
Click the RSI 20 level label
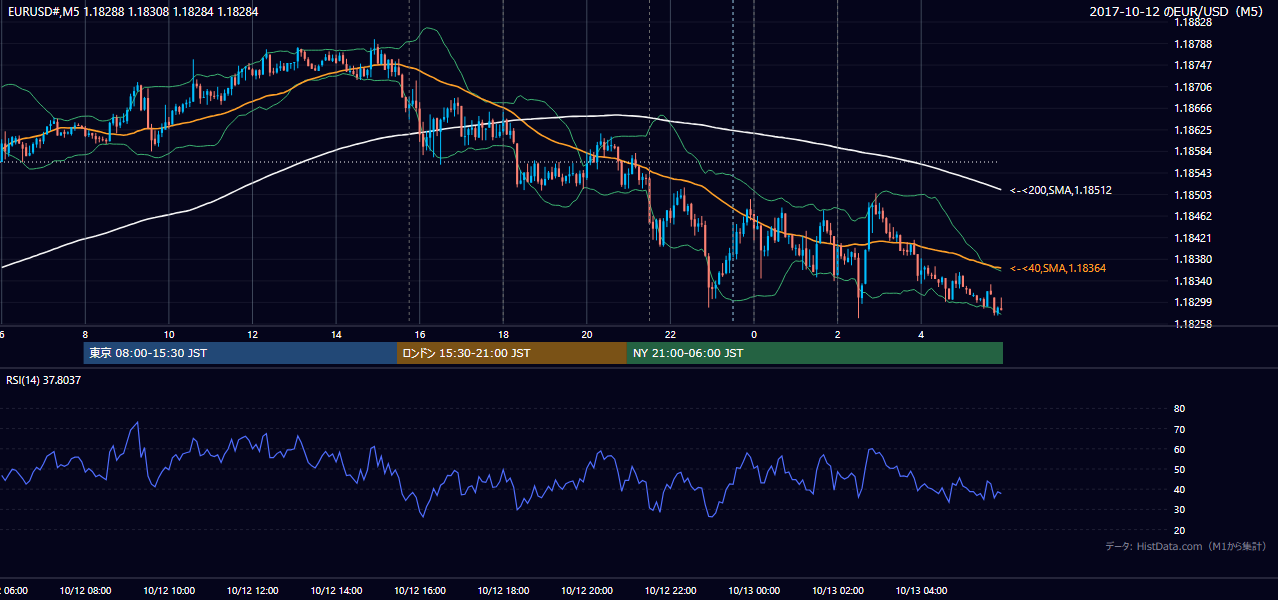tap(1179, 530)
